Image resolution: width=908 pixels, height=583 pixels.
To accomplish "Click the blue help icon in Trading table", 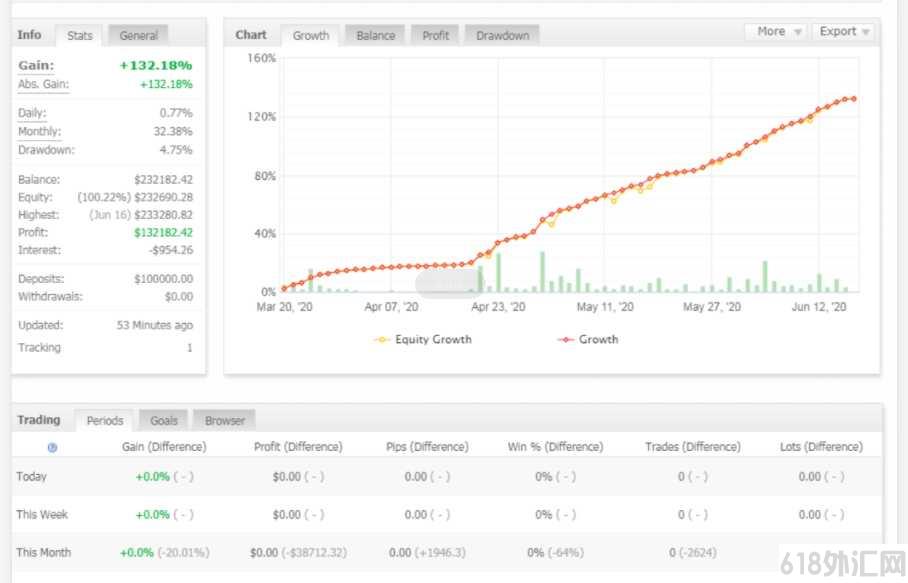I will click(52, 448).
